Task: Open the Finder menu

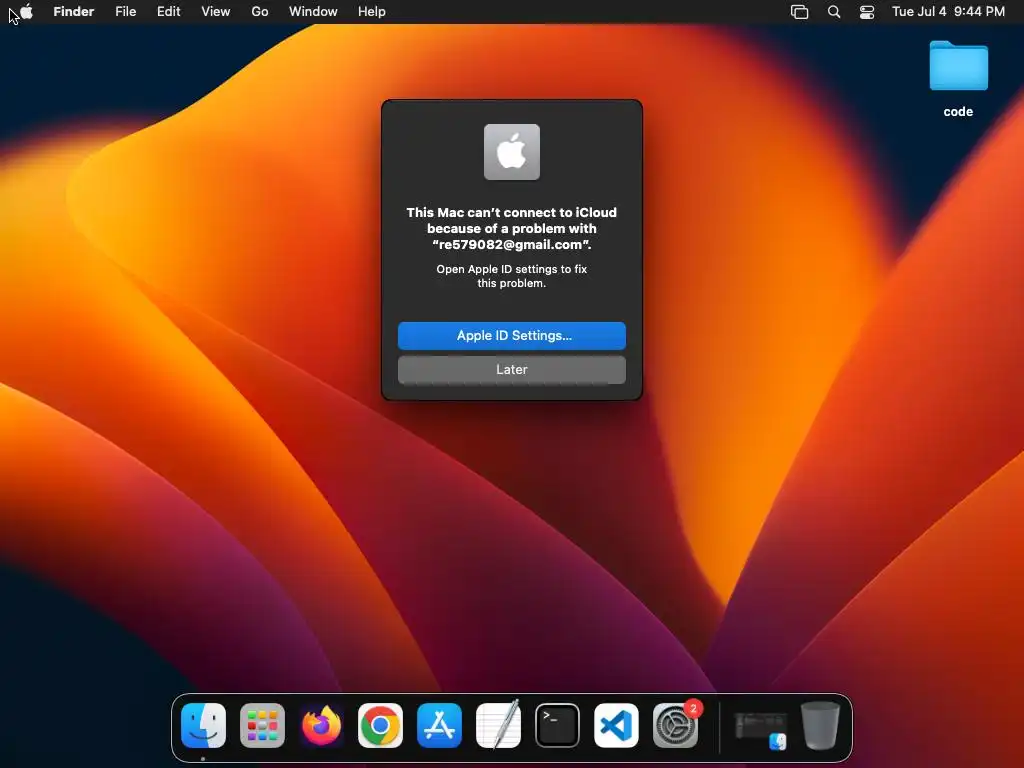Action: tap(74, 11)
